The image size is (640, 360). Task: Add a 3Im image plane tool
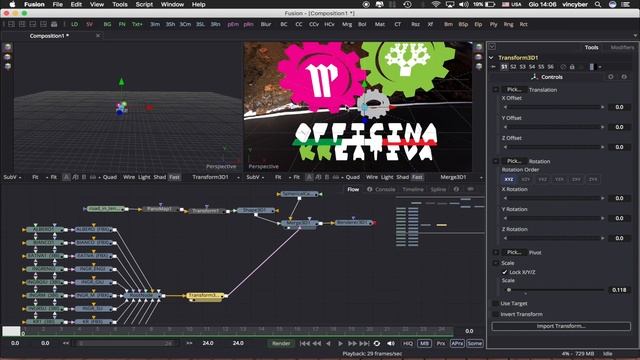[x=155, y=24]
